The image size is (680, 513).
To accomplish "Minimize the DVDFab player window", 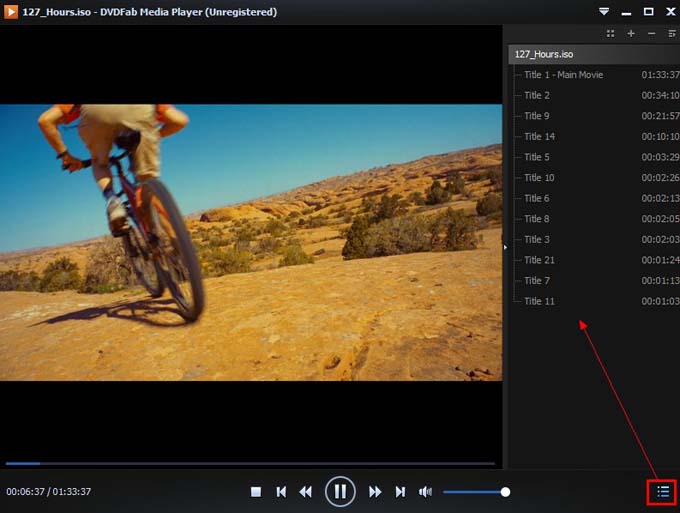I will 626,13.
